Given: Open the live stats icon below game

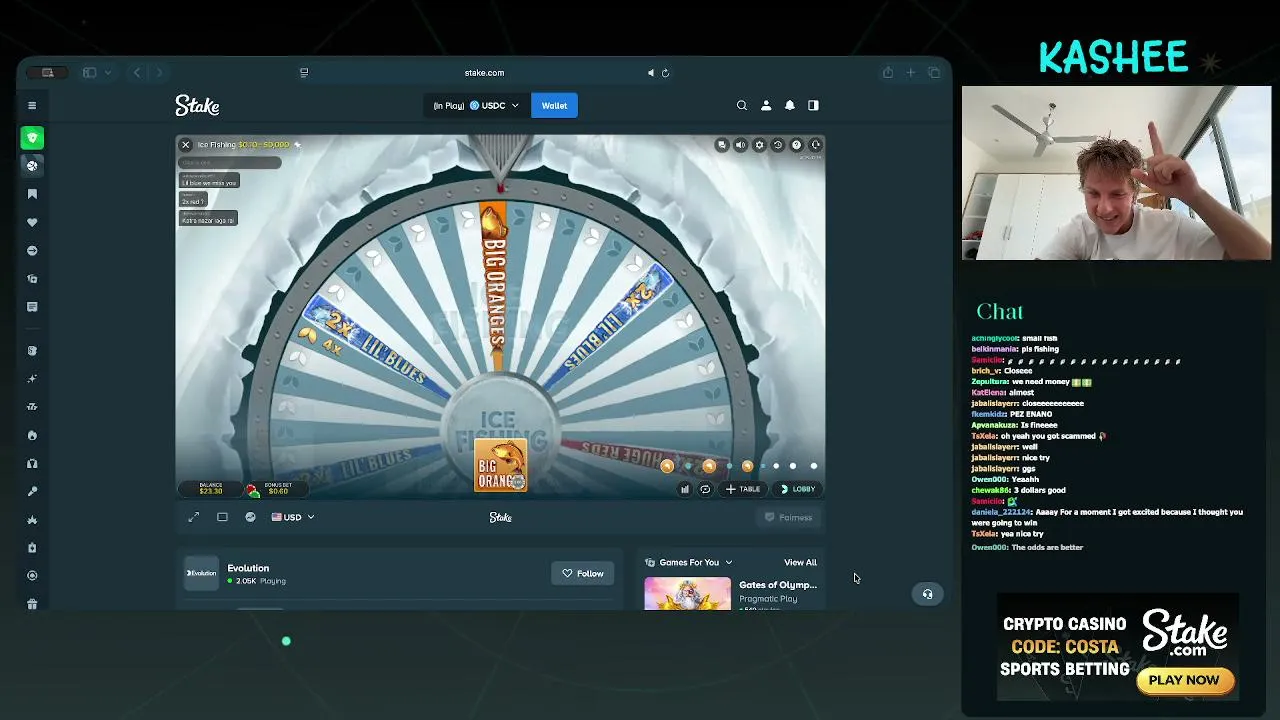Looking at the screenshot, I should coord(250,517).
